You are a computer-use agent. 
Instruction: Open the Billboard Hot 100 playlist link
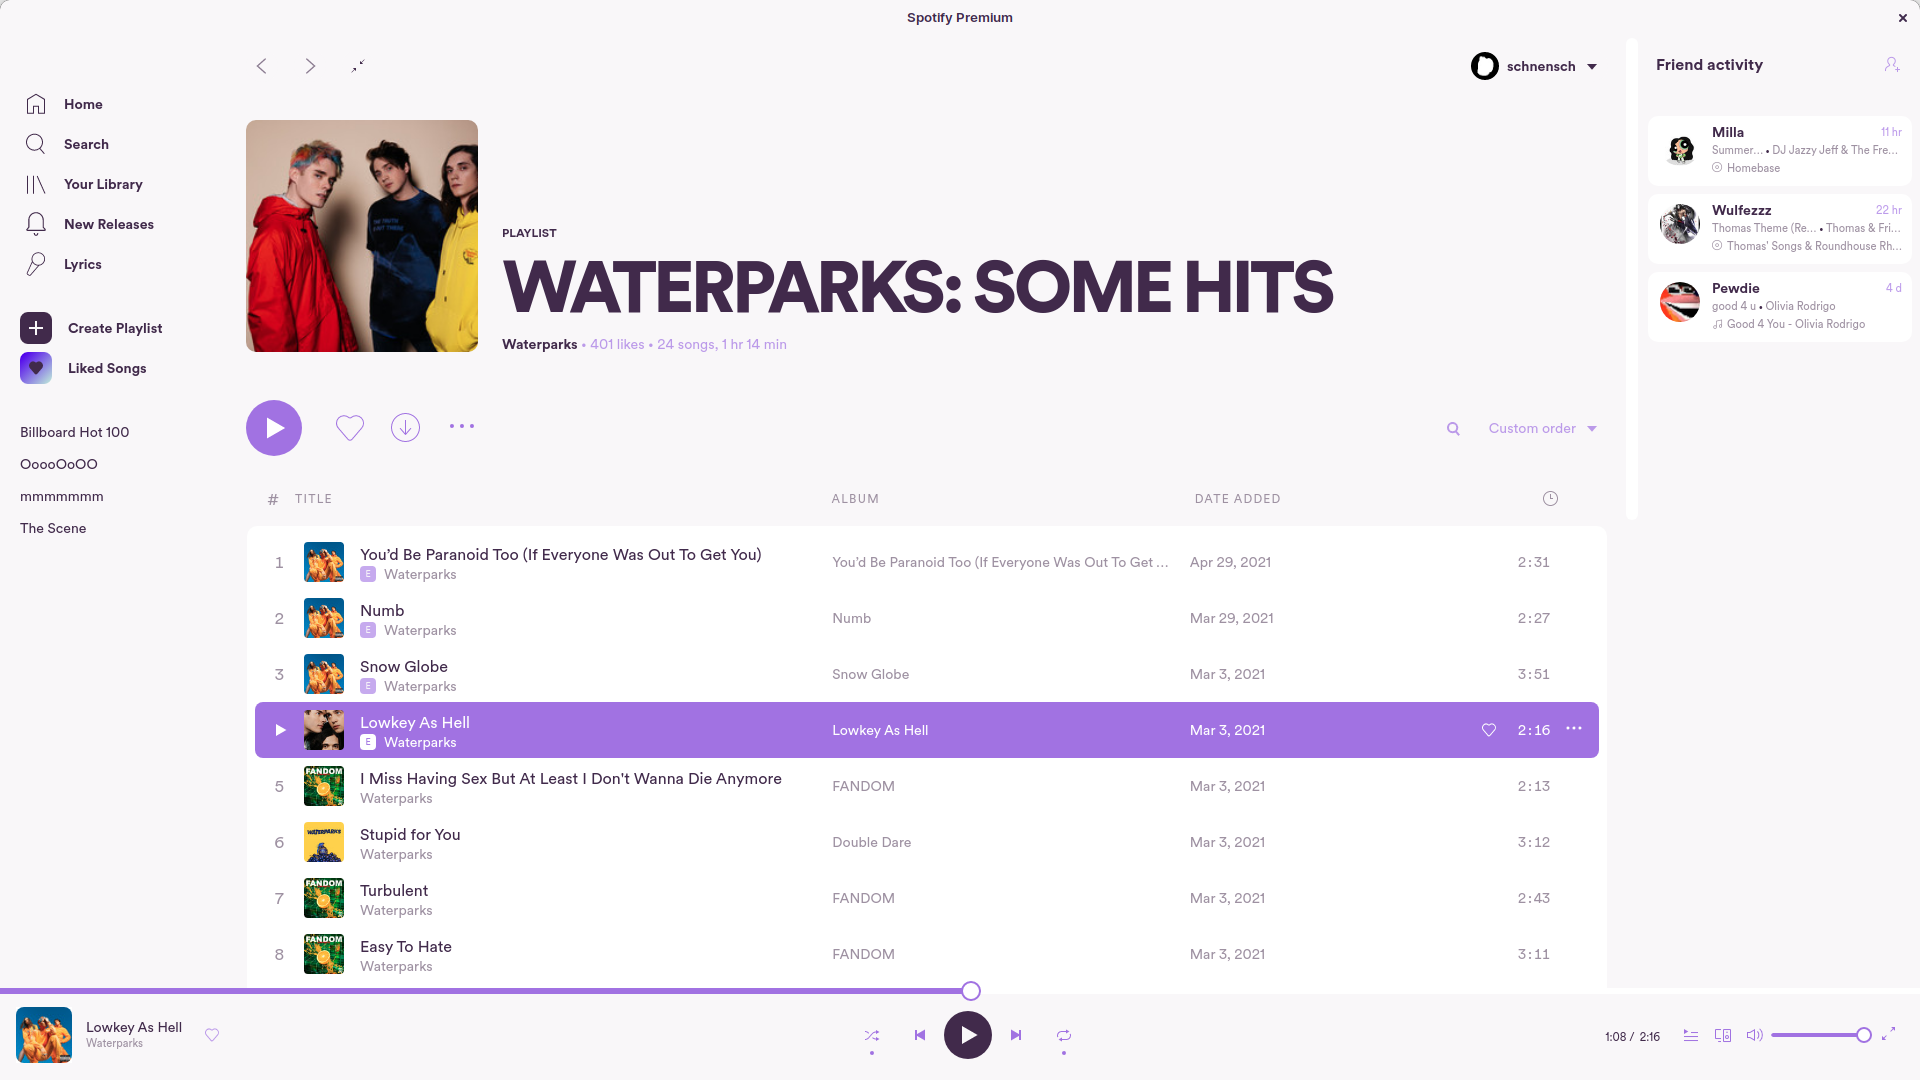coord(75,433)
